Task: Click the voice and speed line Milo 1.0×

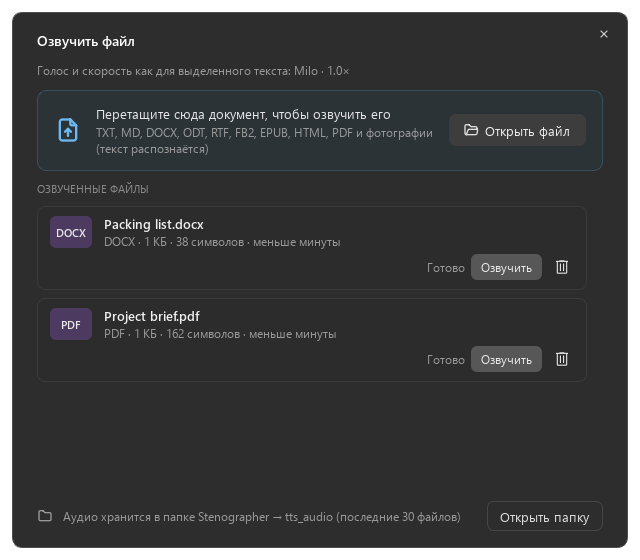Action: (193, 71)
